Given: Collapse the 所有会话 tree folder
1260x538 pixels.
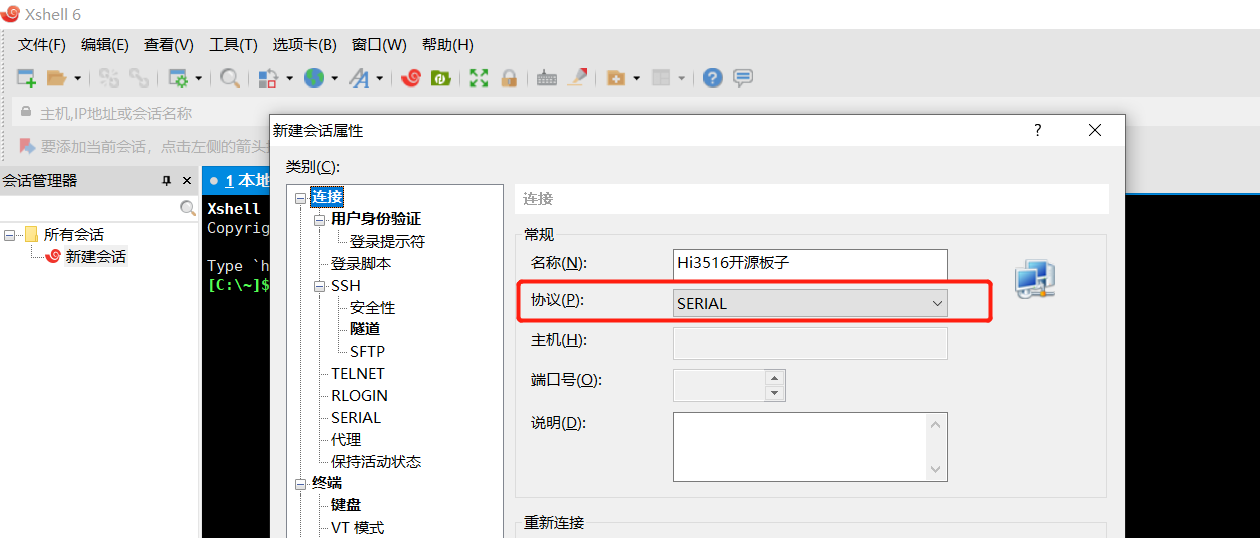Looking at the screenshot, I should (x=9, y=235).
